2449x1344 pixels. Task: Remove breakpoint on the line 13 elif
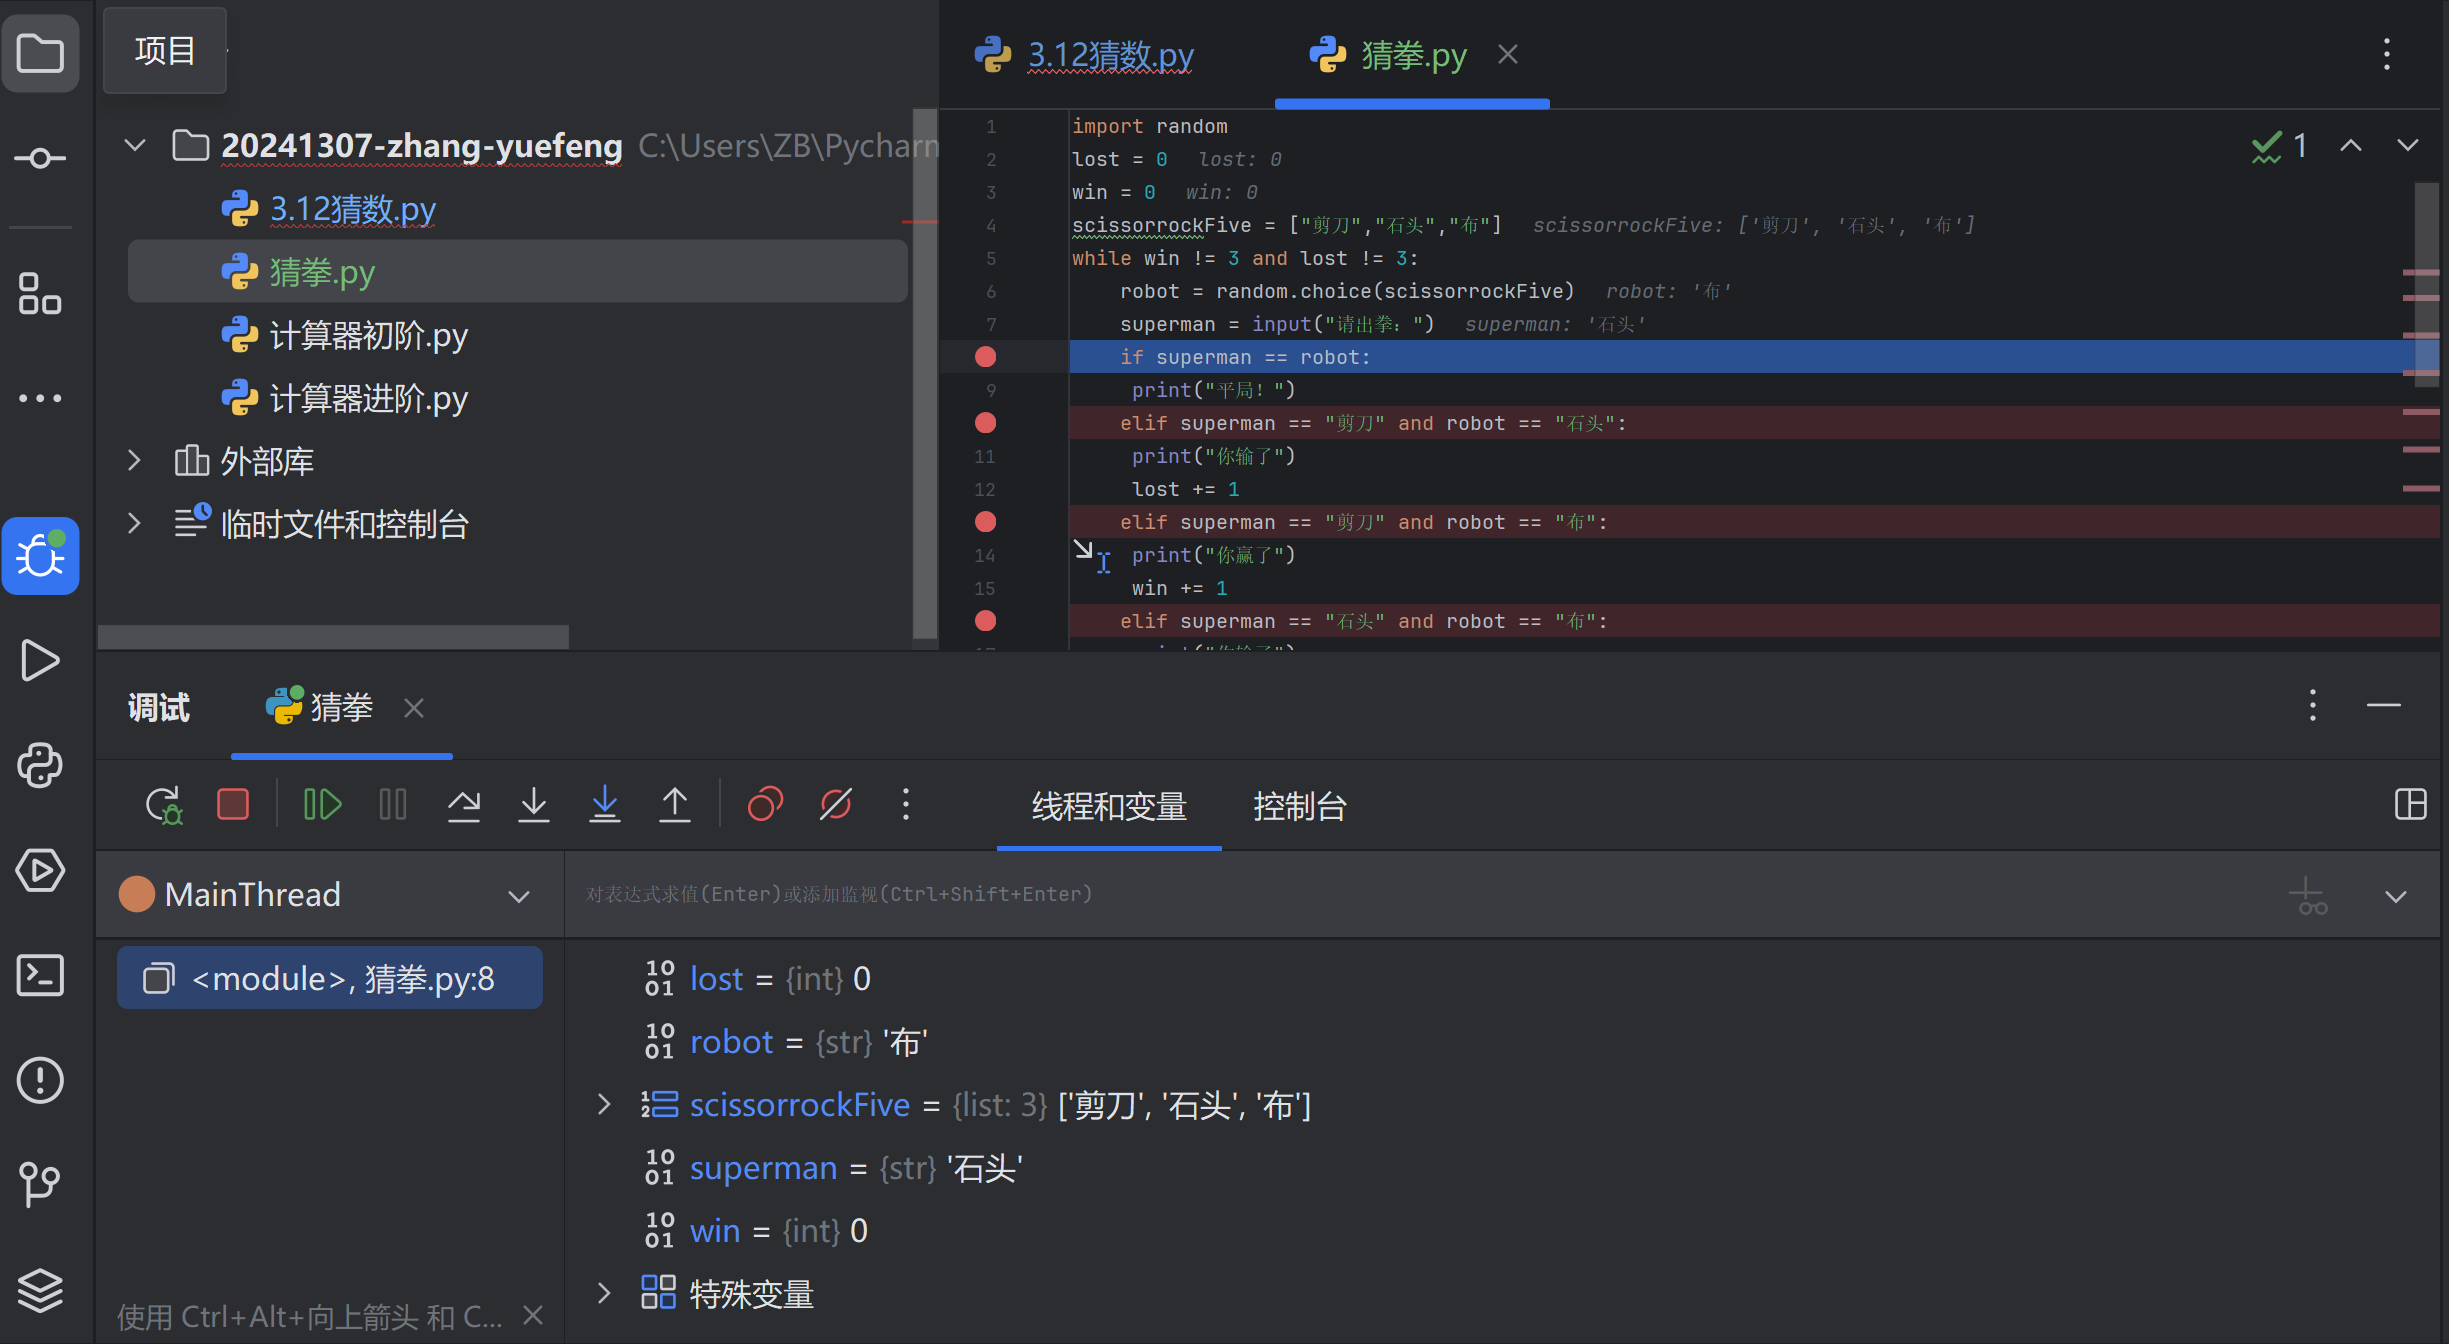point(985,522)
